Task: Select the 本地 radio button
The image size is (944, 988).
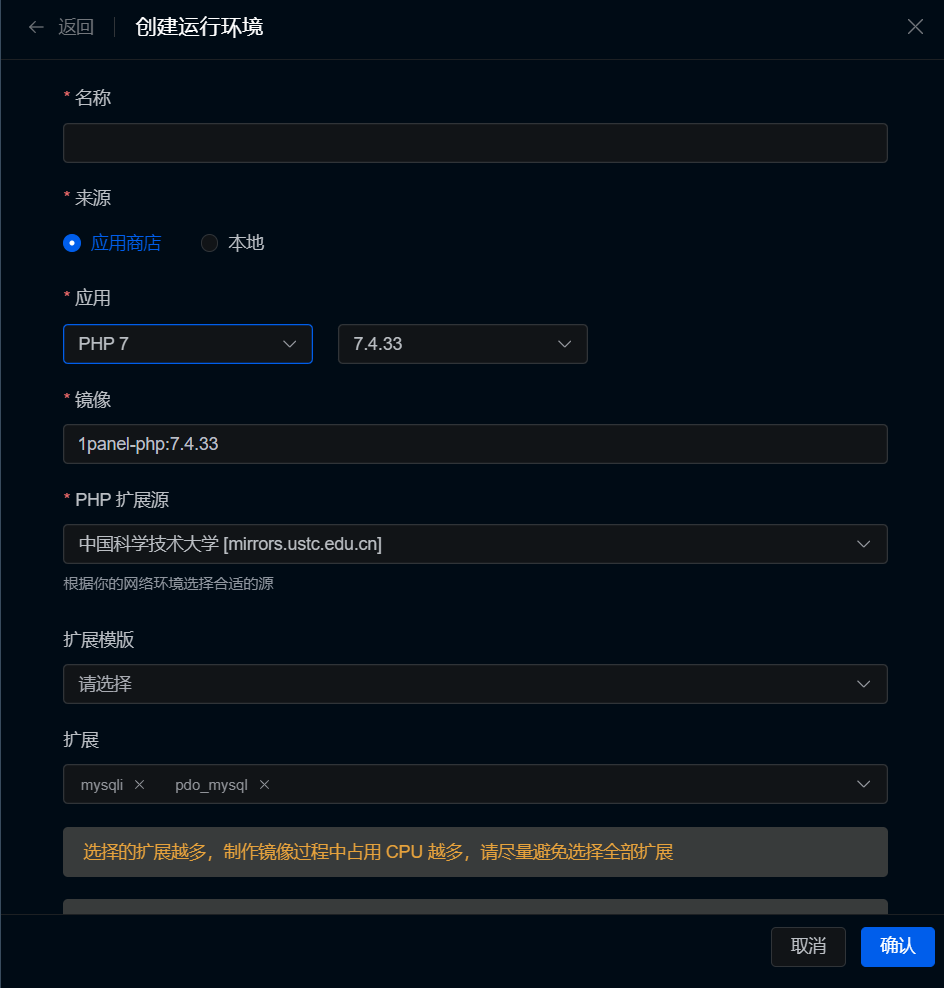Action: coord(209,243)
